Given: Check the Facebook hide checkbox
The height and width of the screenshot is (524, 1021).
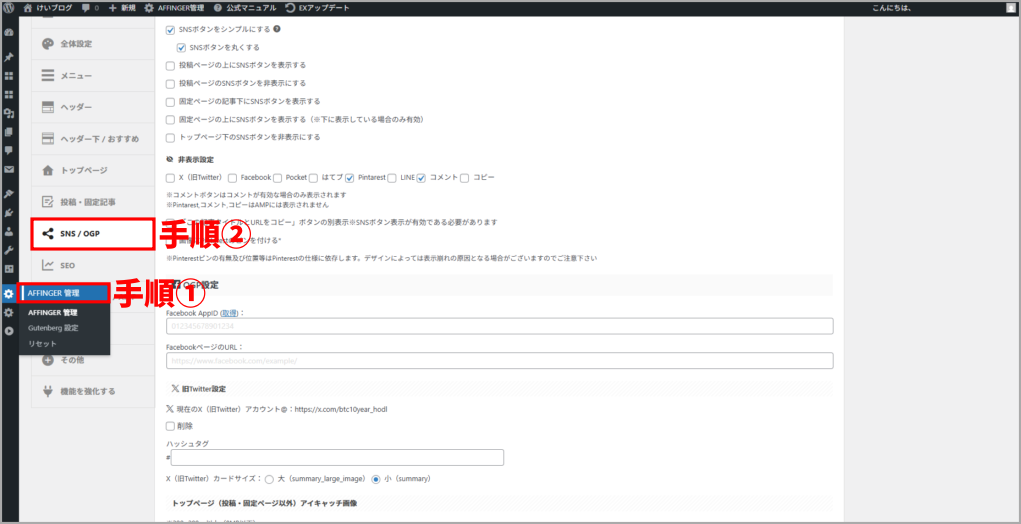Looking at the screenshot, I should [x=233, y=178].
